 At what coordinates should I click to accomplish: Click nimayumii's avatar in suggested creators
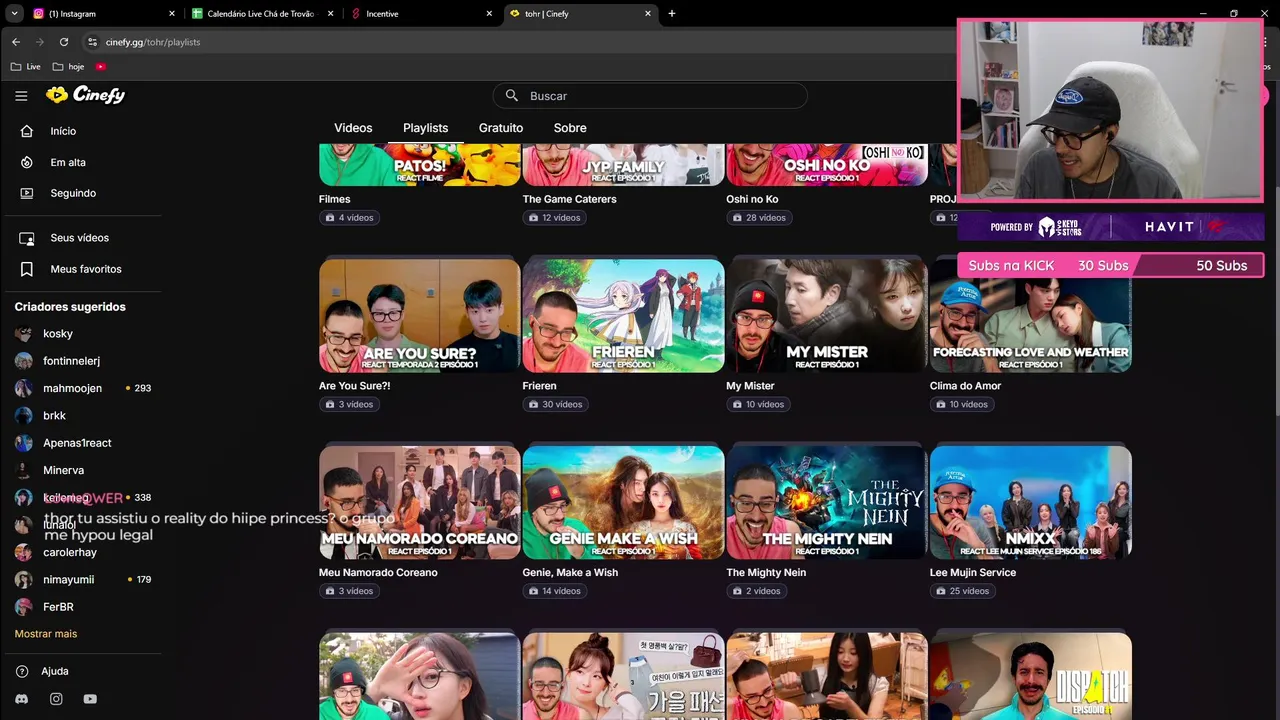[x=23, y=580]
